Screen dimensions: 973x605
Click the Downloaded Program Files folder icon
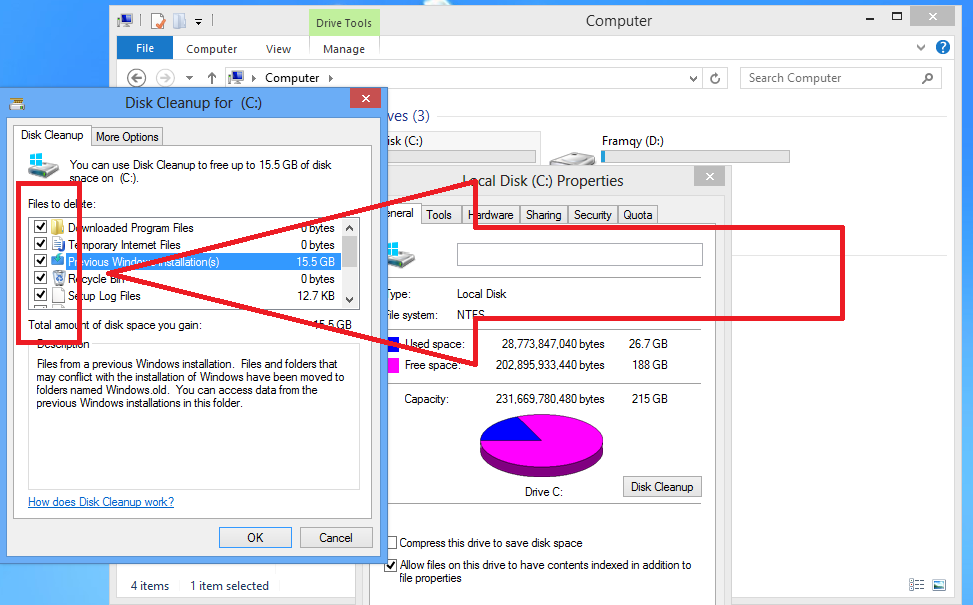(x=58, y=227)
